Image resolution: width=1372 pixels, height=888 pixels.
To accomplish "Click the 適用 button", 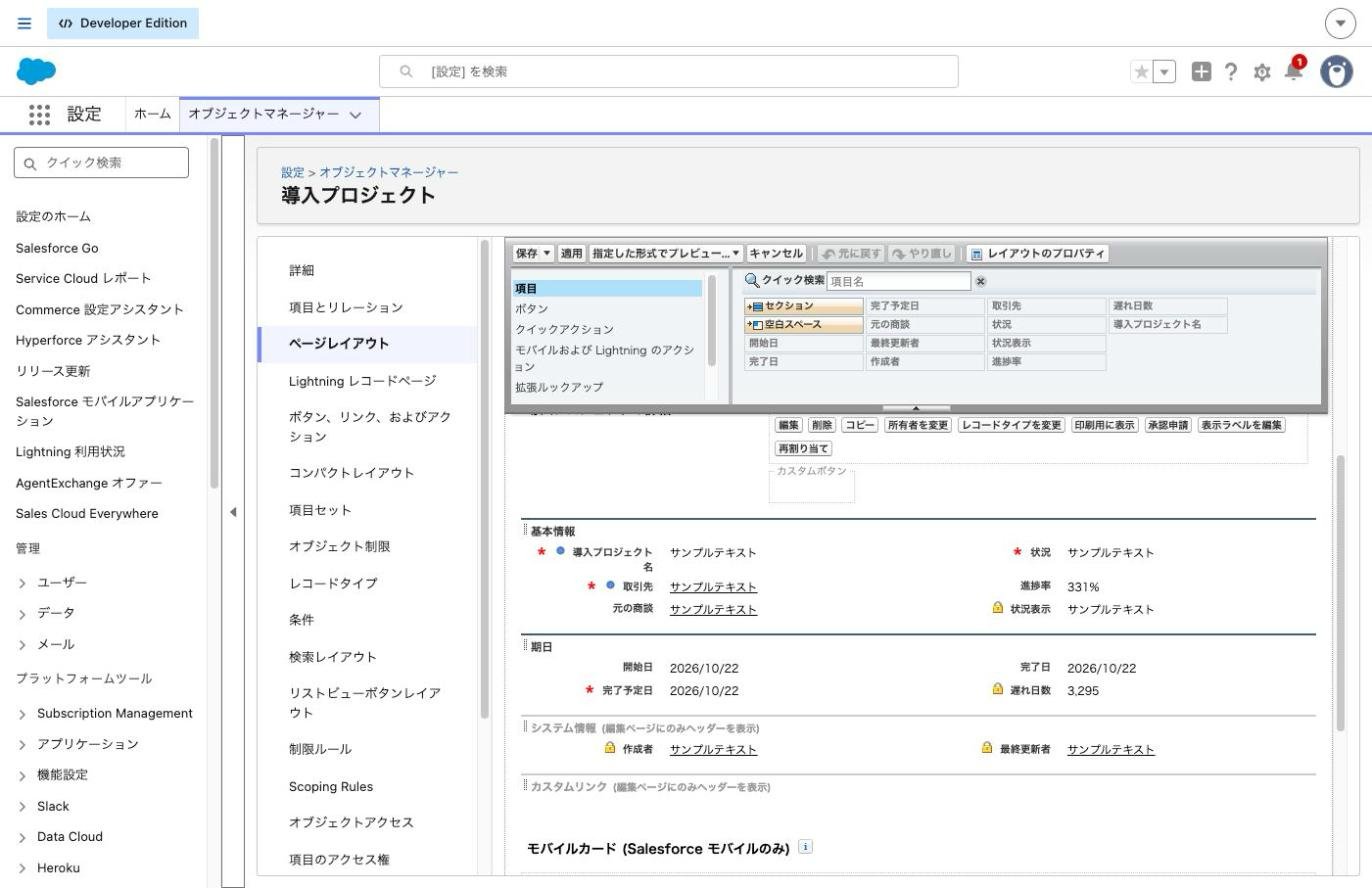I will 571,254.
